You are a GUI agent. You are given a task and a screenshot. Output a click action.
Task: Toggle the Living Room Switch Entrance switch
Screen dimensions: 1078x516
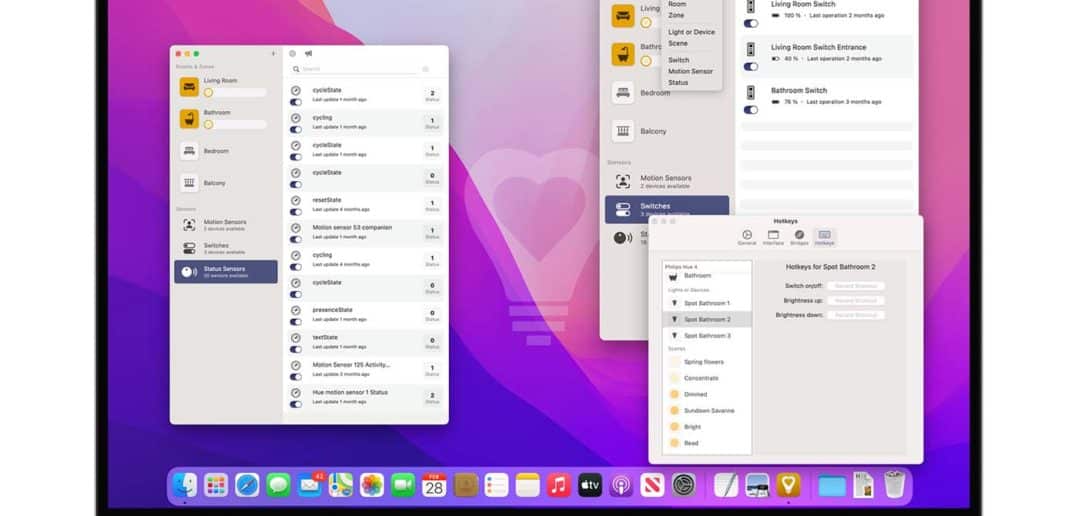[750, 67]
